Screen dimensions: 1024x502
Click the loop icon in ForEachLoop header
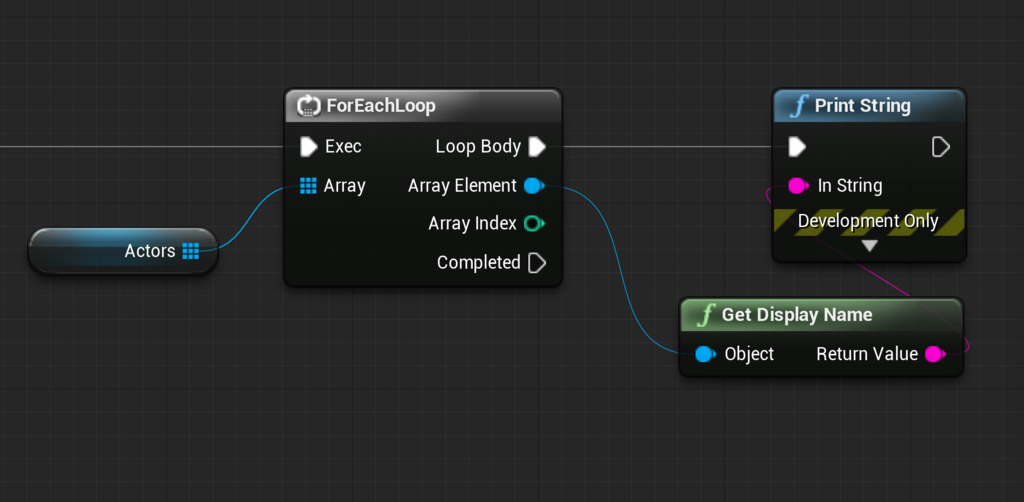(308, 106)
